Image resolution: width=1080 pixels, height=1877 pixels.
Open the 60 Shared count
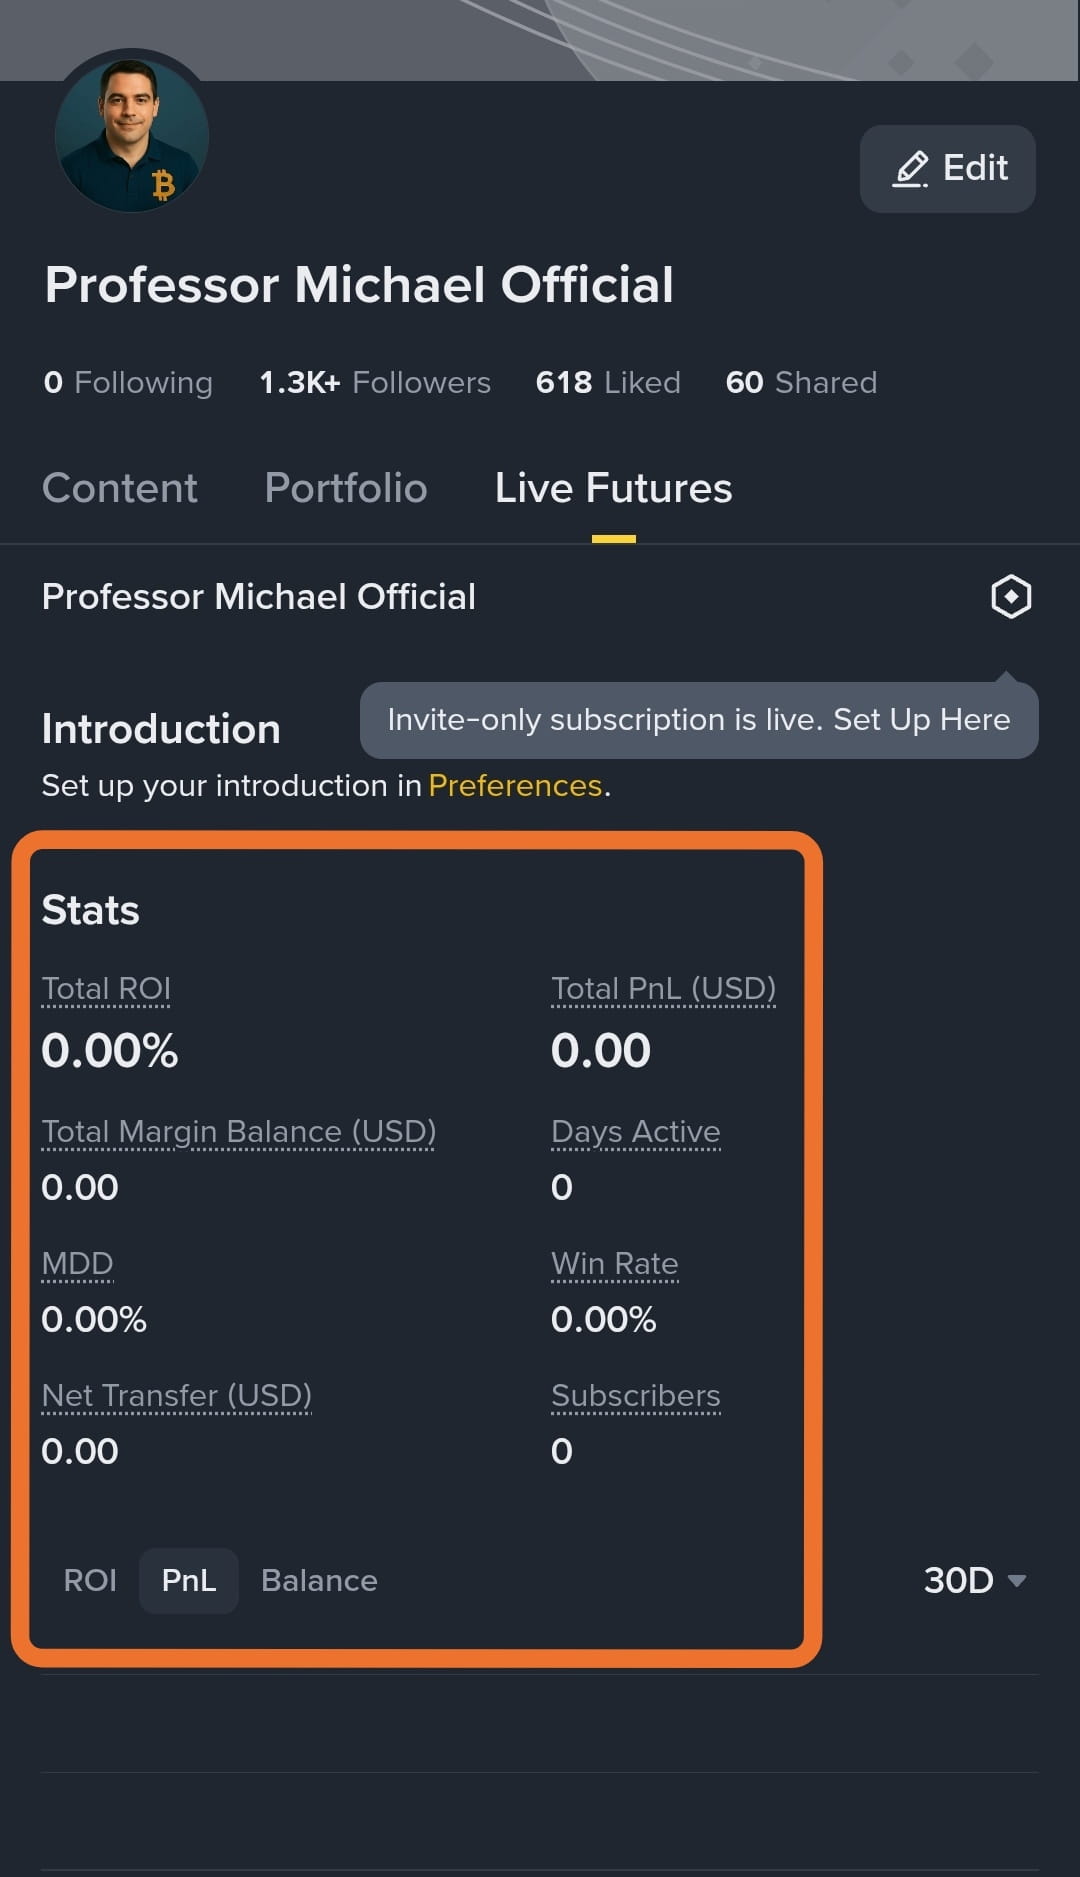[x=801, y=382]
